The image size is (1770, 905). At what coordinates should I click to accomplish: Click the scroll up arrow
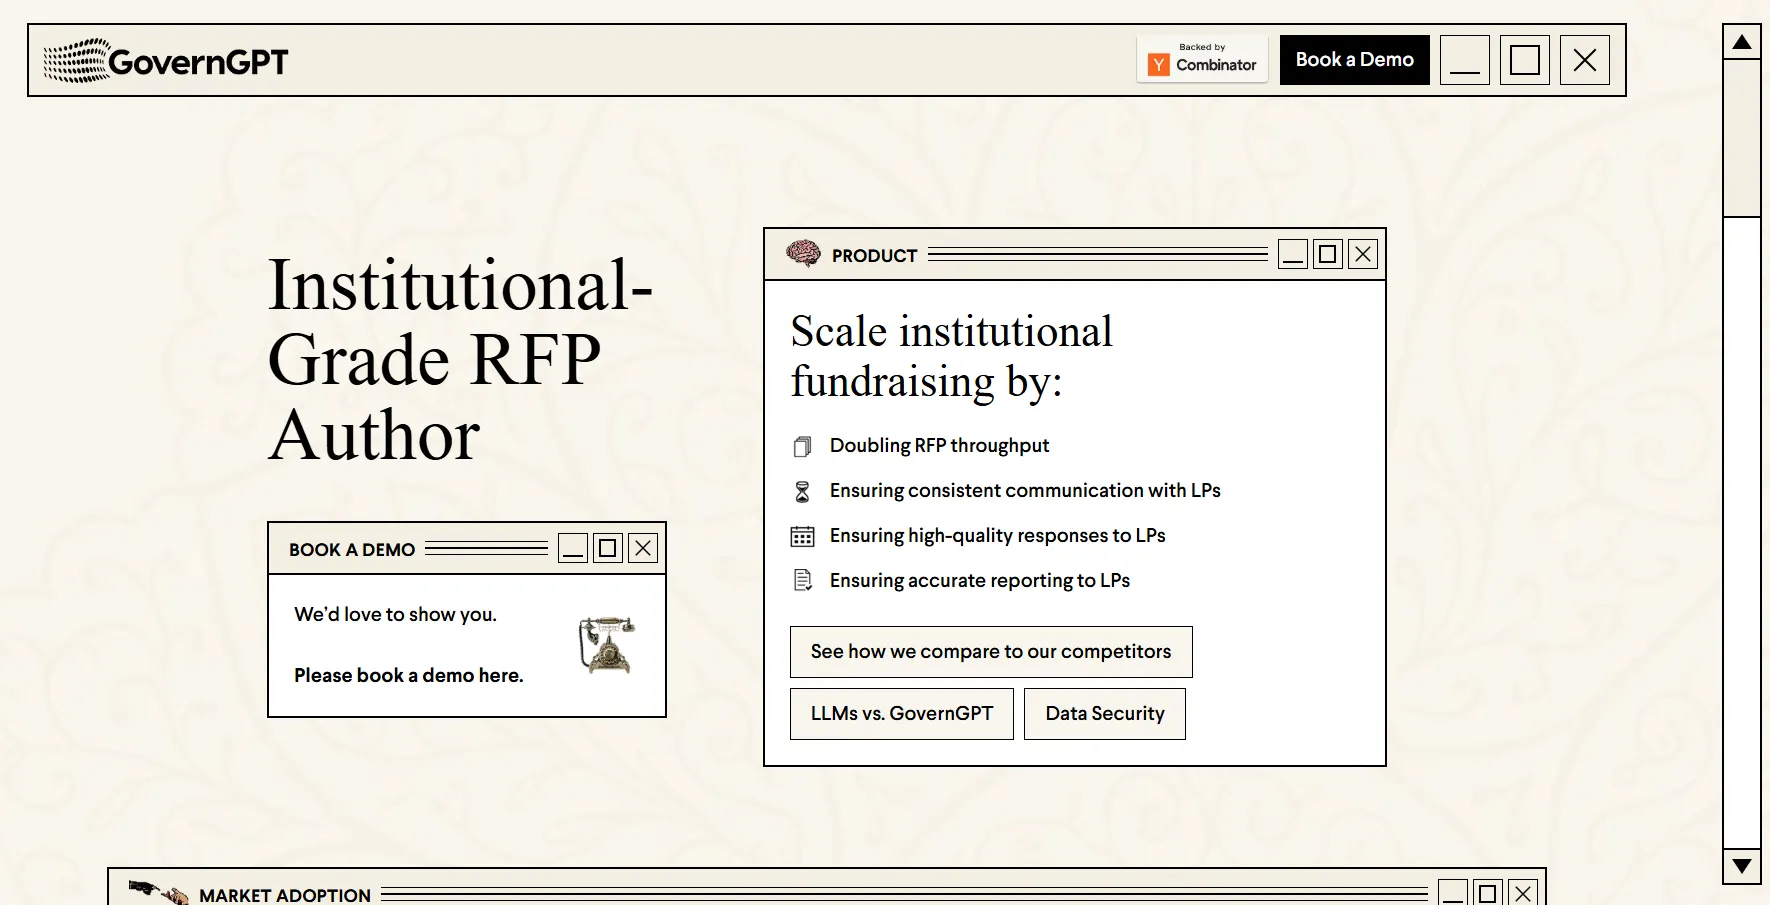tap(1742, 42)
